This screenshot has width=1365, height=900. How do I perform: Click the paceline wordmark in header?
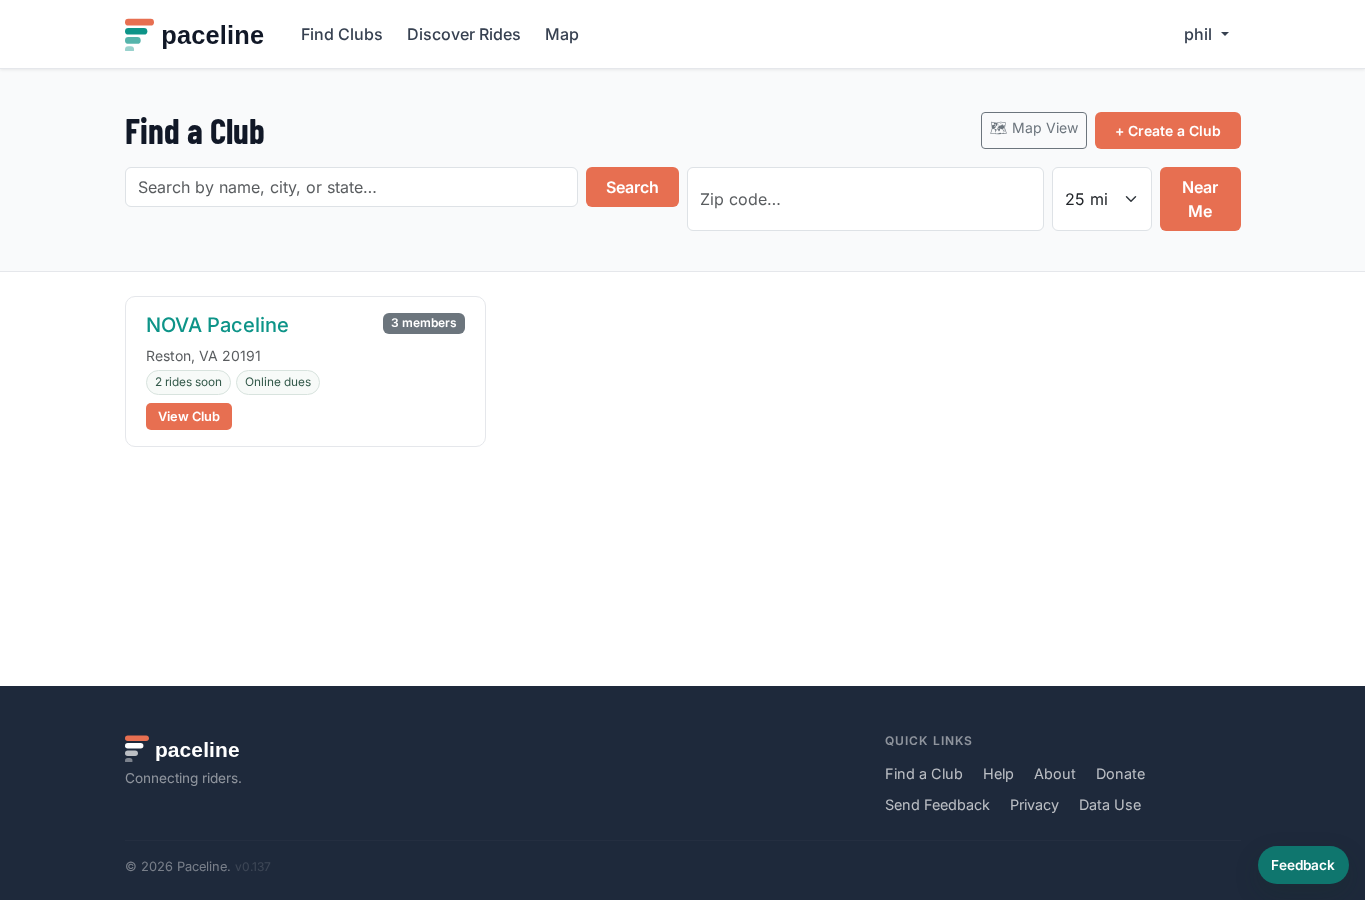212,35
